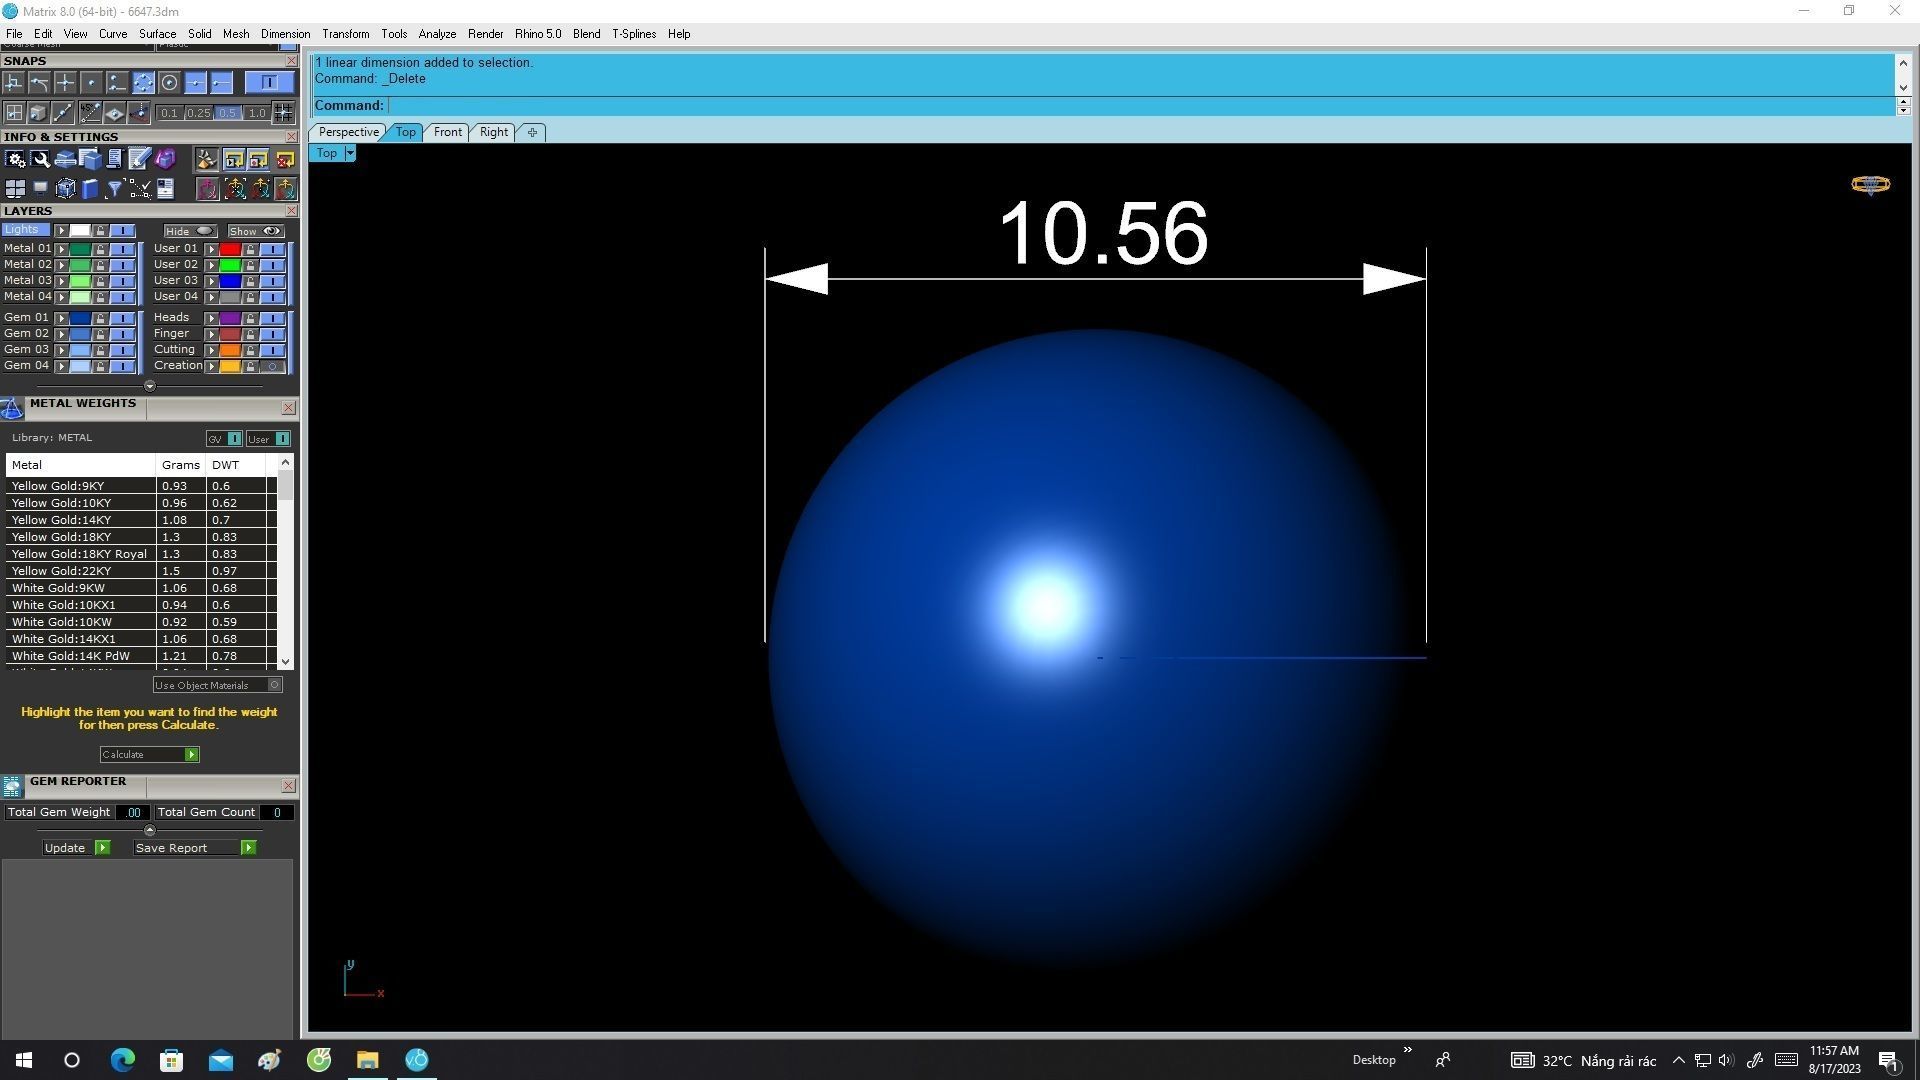Click the notes pencil icon
The height and width of the screenshot is (1080, 1920).
(x=139, y=160)
